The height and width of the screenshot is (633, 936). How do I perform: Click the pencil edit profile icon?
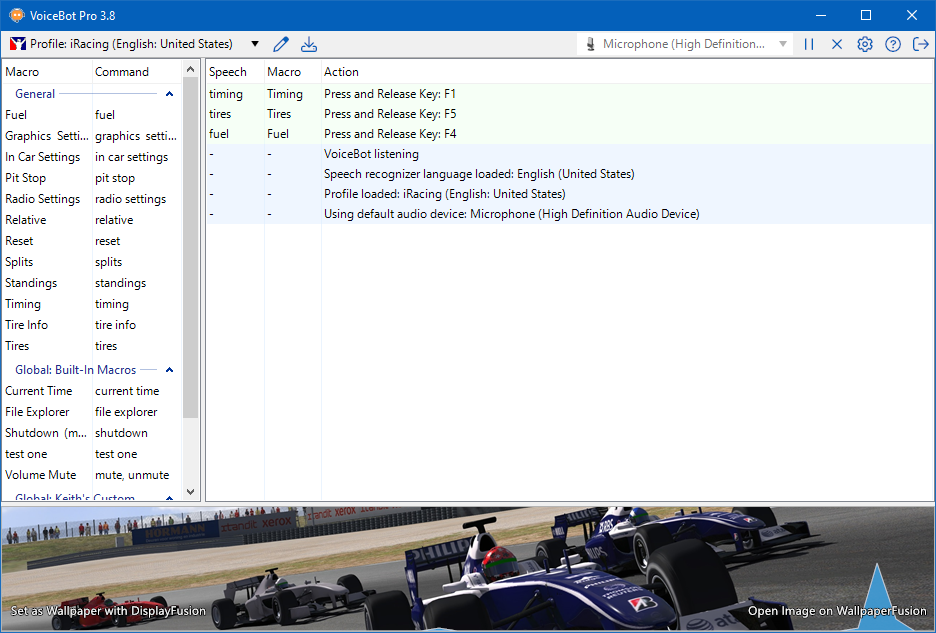click(x=281, y=44)
